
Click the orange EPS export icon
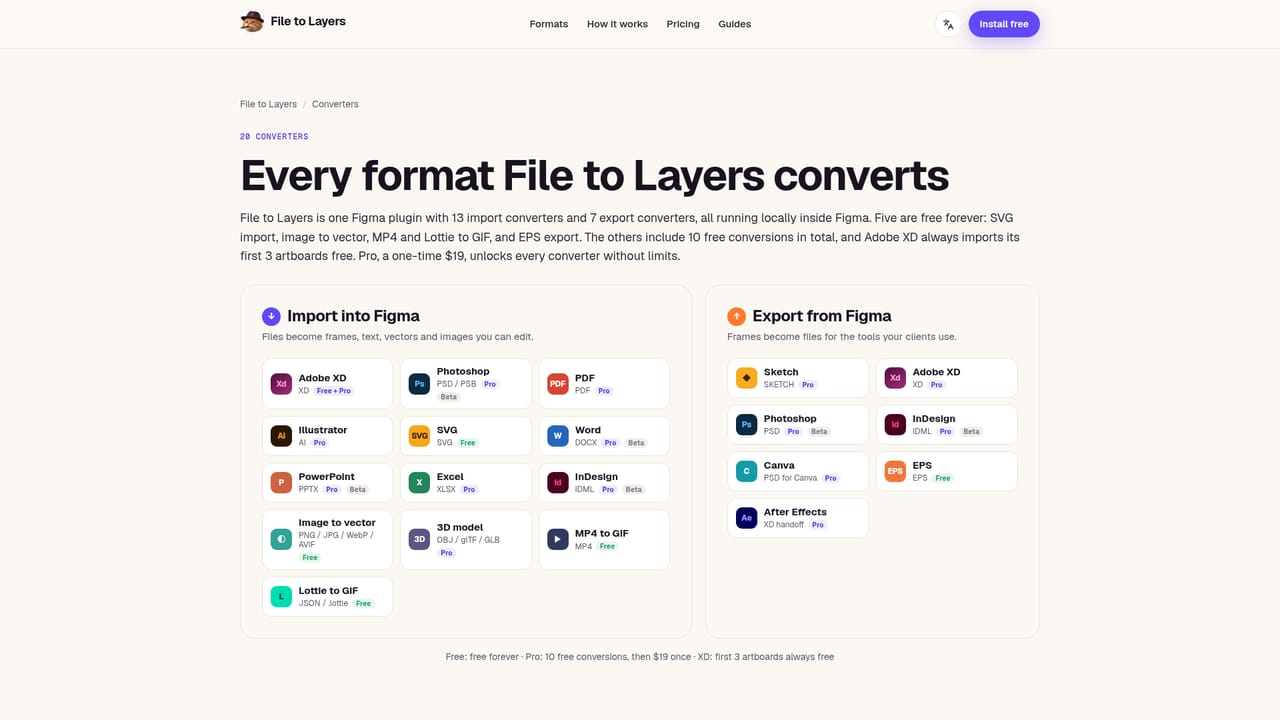pos(896,471)
